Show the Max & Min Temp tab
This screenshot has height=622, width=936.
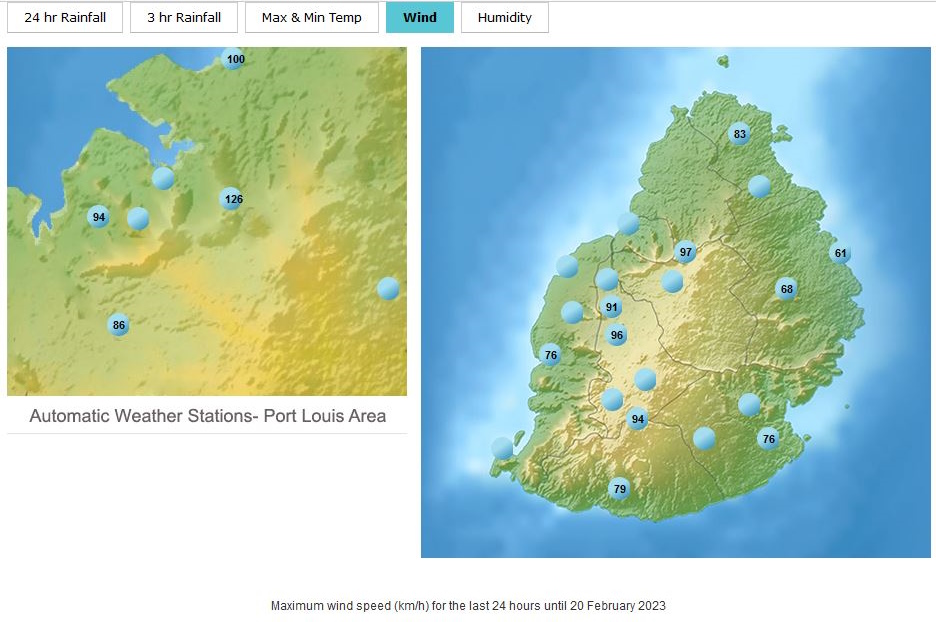point(311,18)
